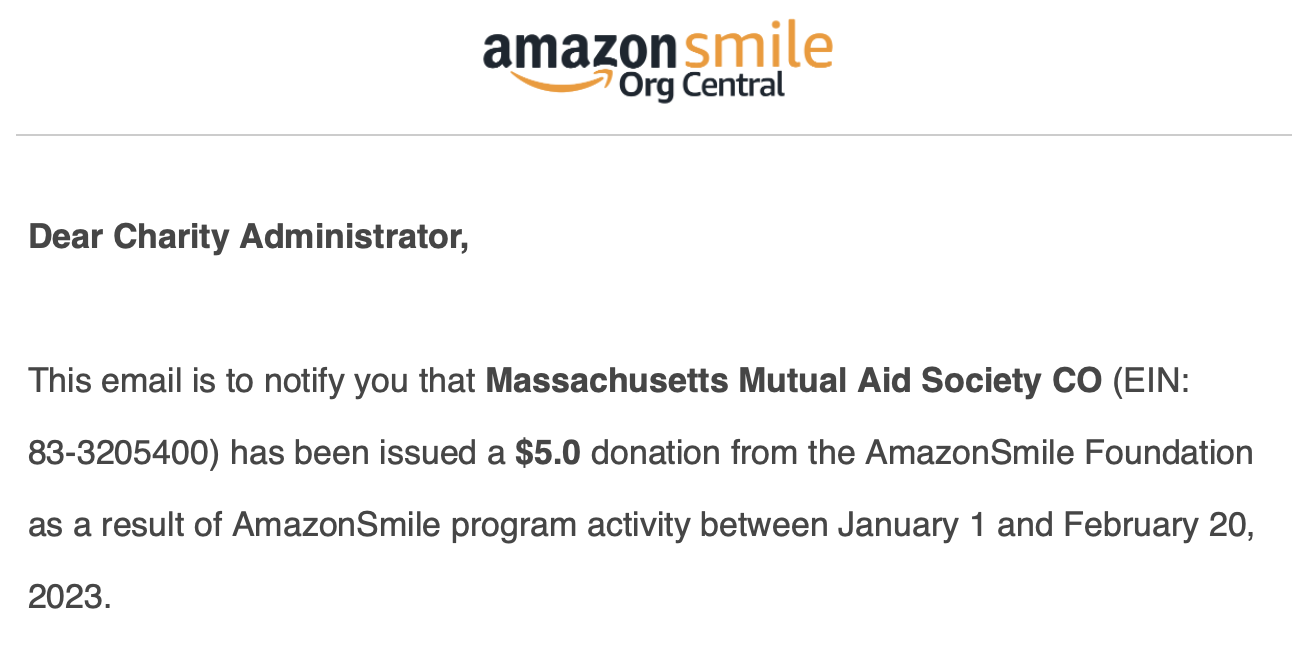
Task: Click the word "donation" after the amount
Action: click(x=655, y=453)
